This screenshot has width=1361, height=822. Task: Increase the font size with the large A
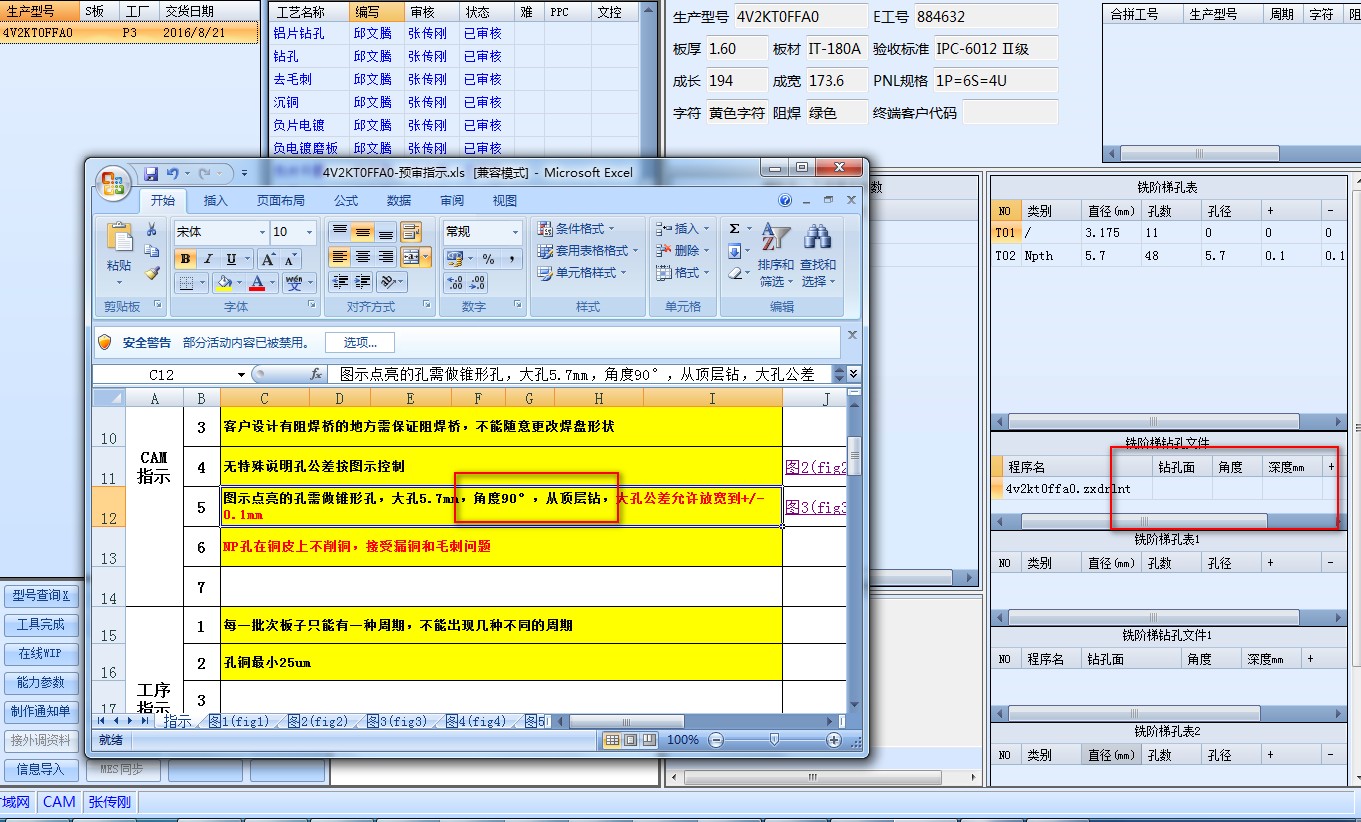267,259
